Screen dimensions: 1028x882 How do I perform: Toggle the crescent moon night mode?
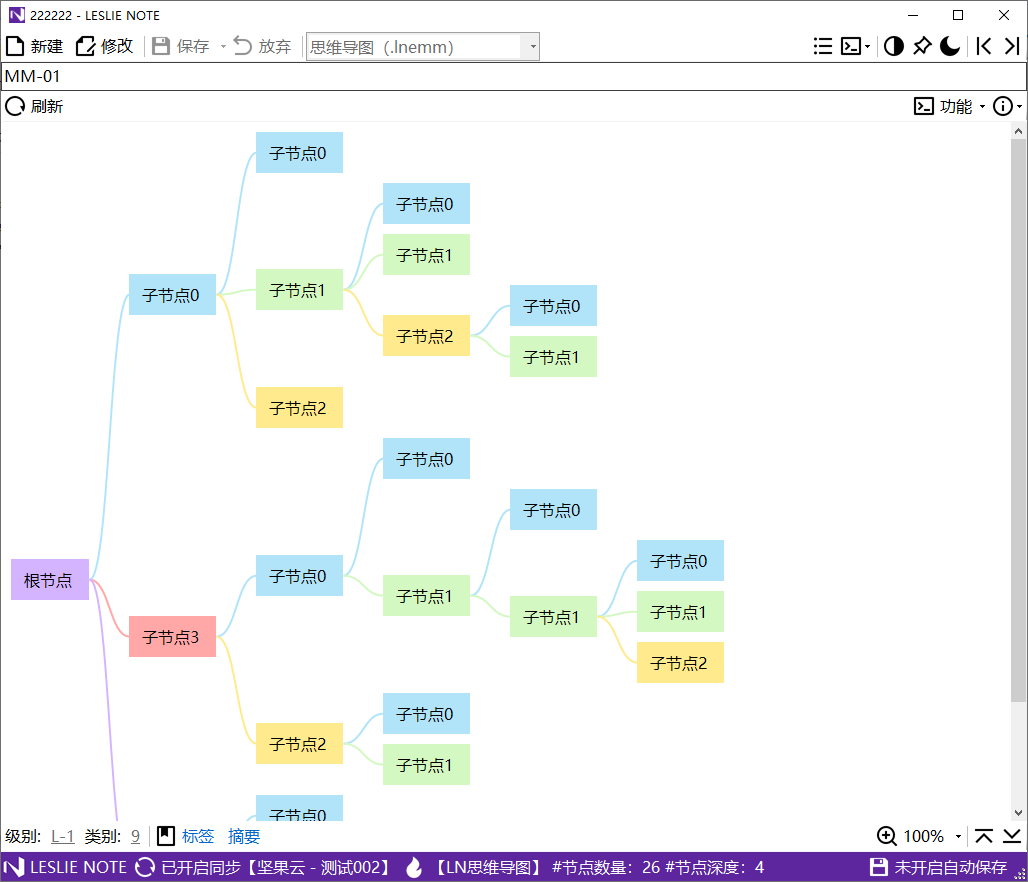[x=950, y=46]
